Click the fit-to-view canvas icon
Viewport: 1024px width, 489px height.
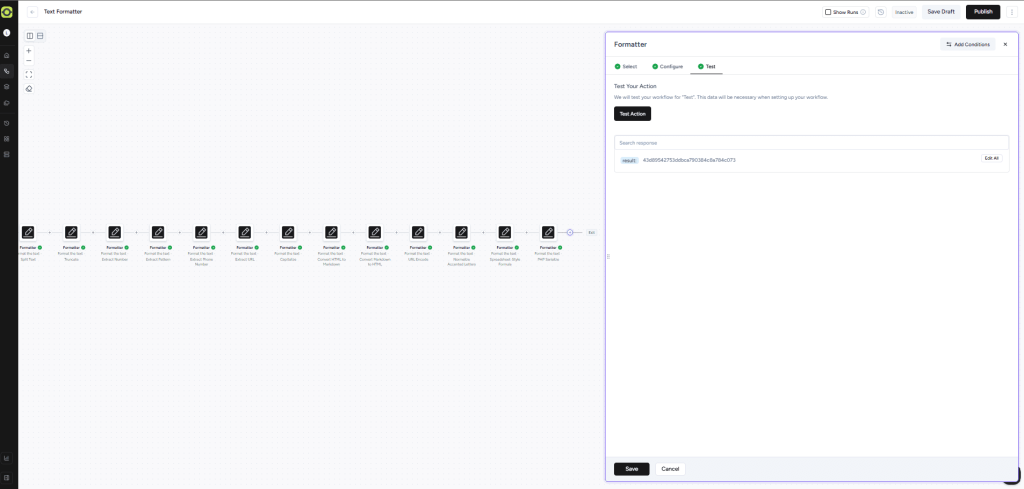pyautogui.click(x=29, y=74)
